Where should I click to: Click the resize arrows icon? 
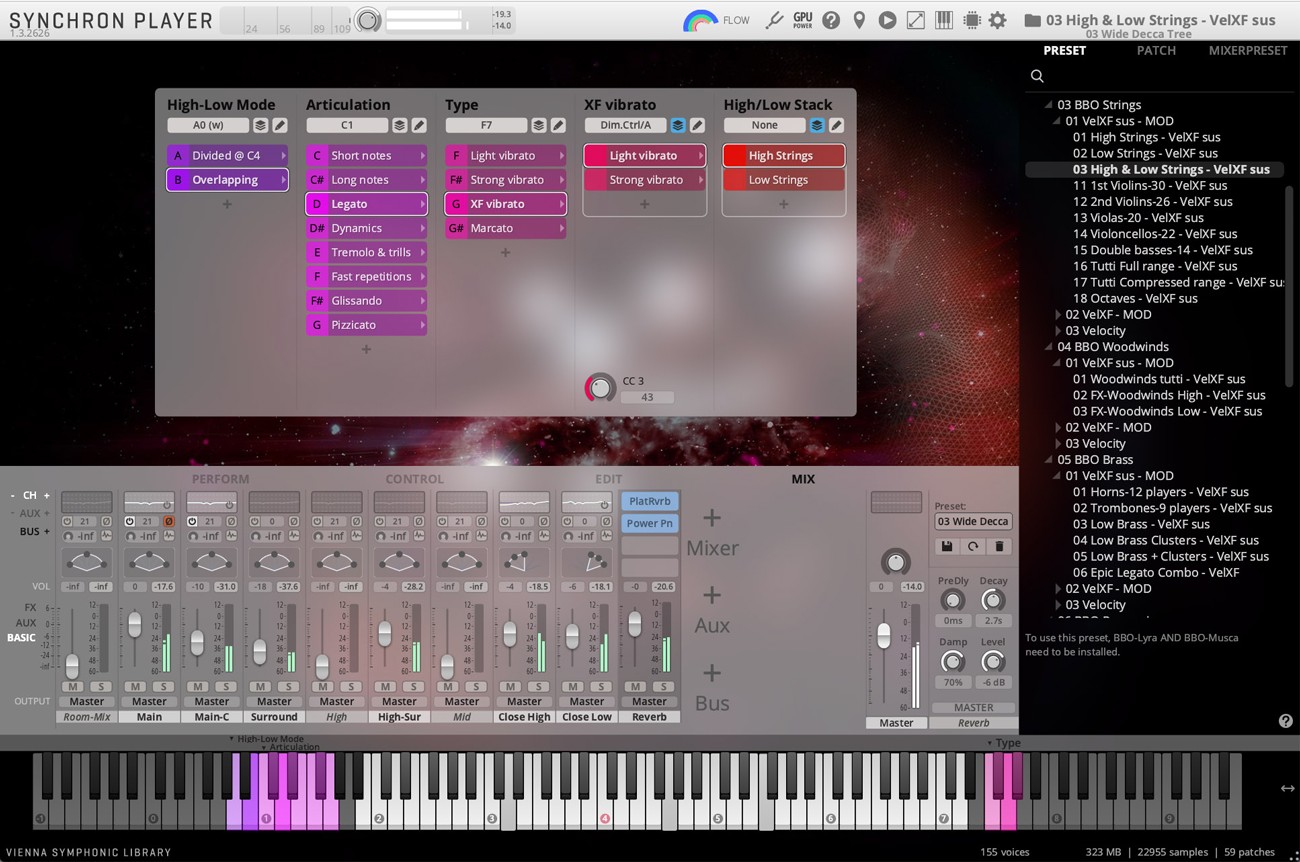[914, 19]
